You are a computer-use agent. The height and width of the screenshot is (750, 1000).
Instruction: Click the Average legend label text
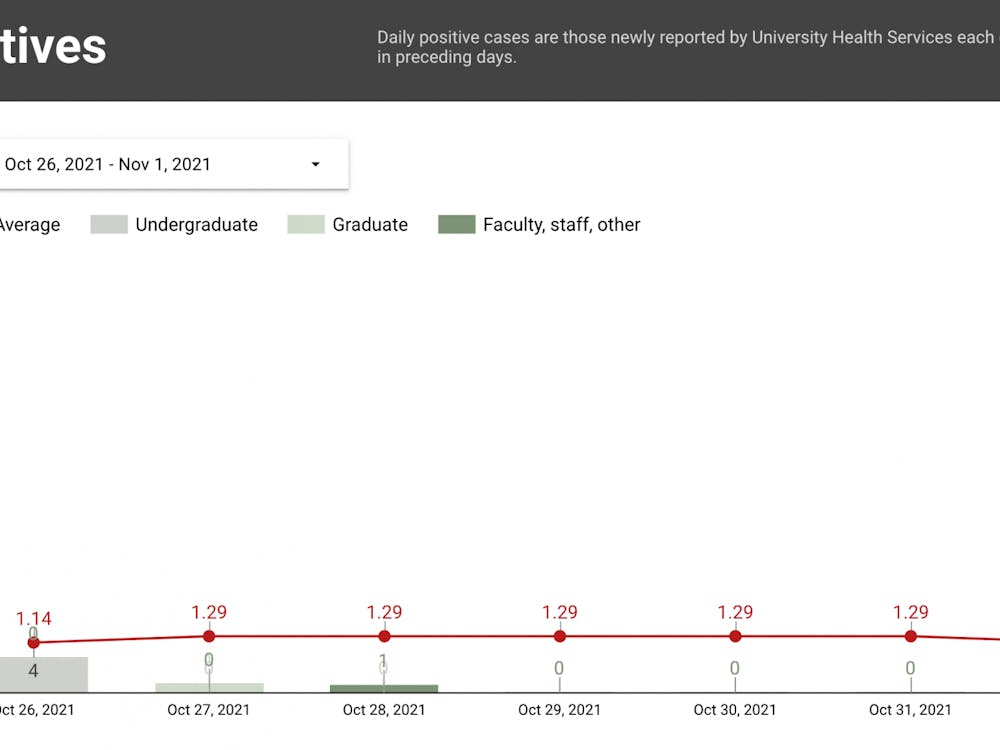pyautogui.click(x=30, y=224)
